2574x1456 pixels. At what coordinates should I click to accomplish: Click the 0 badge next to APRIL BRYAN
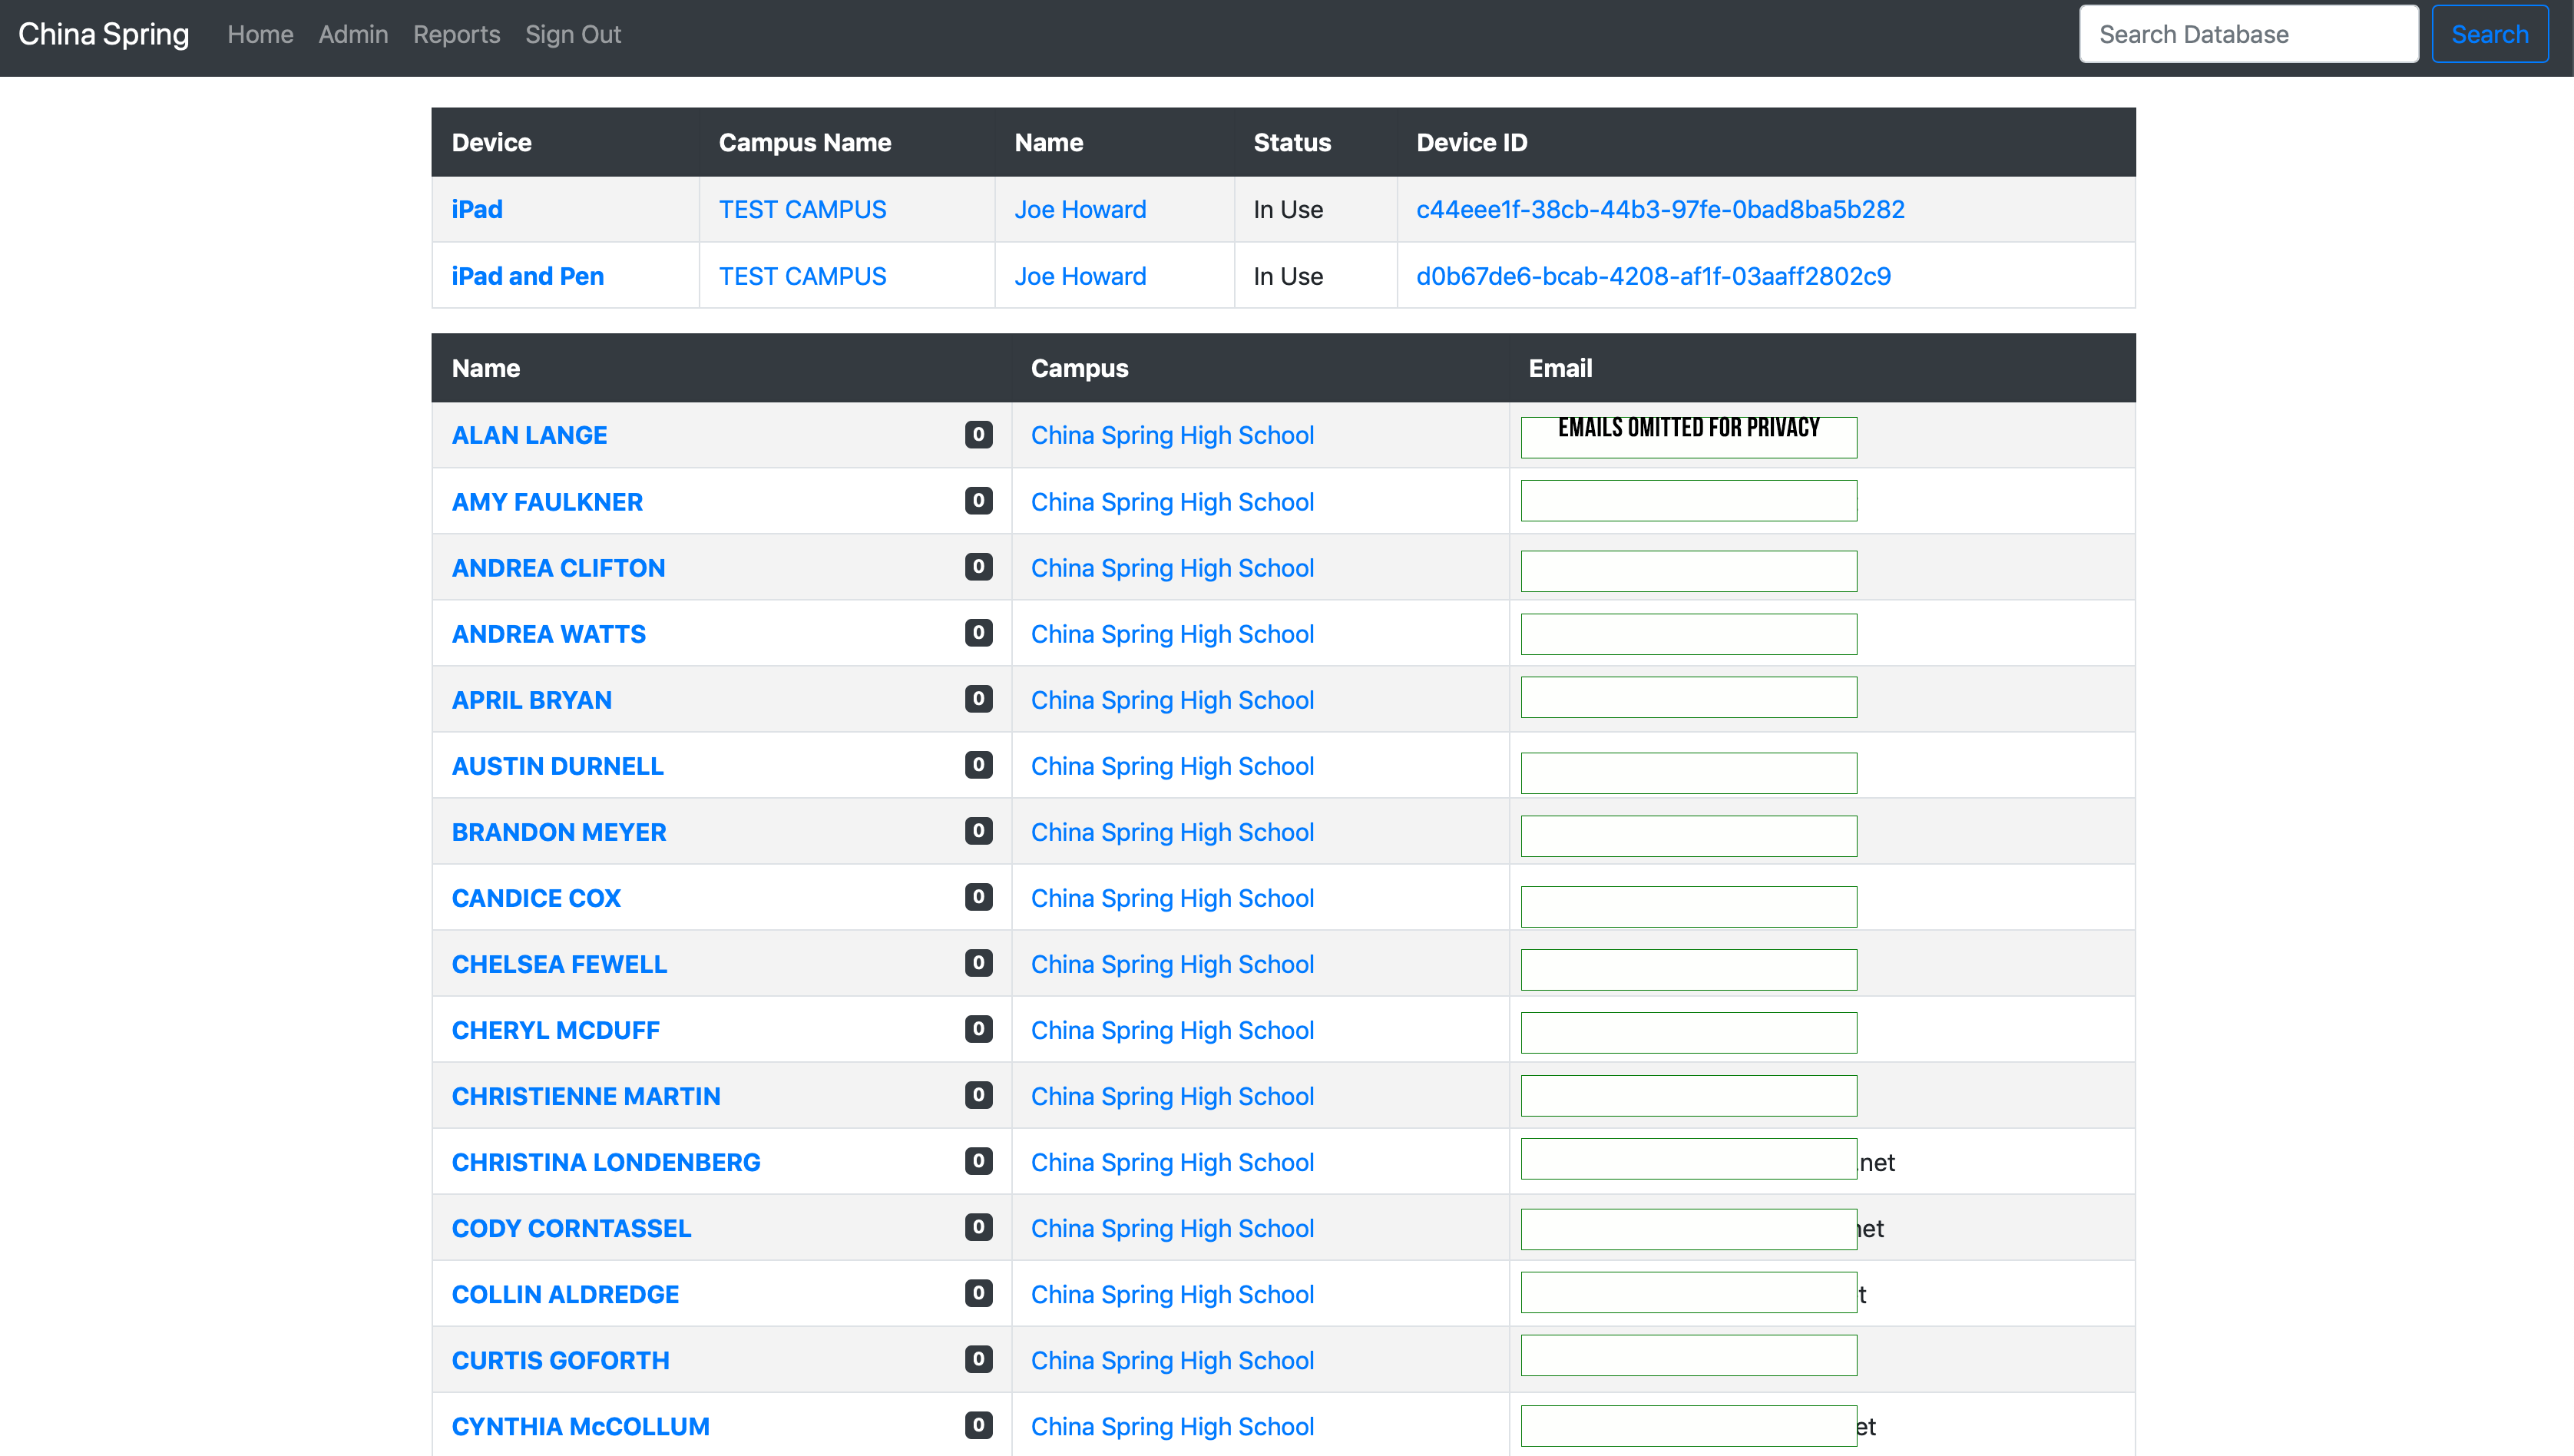[978, 700]
